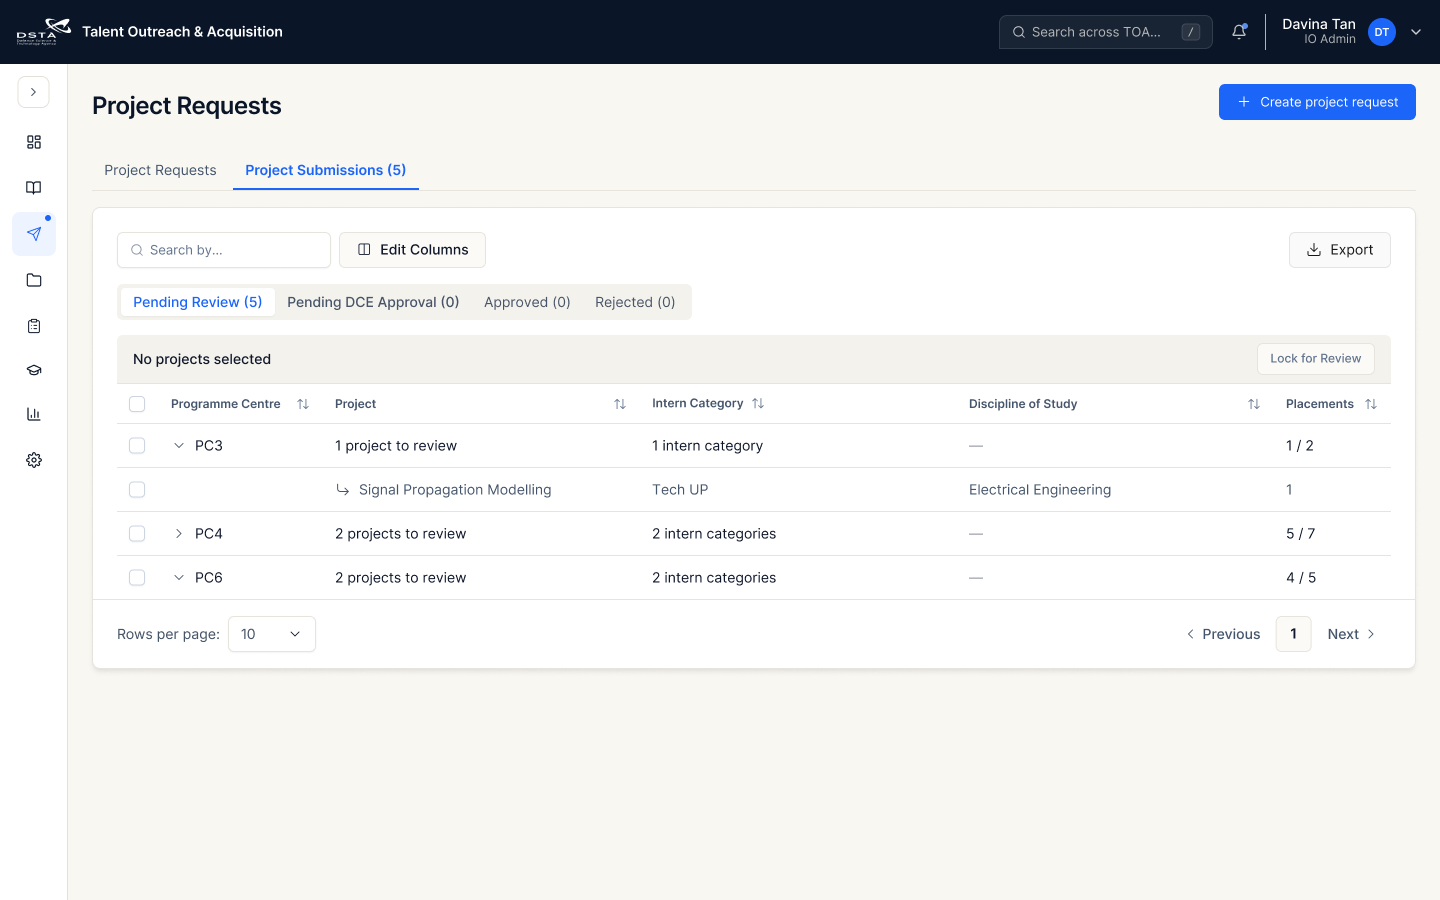Go to the Previous page
The height and width of the screenshot is (900, 1440).
(1223, 634)
